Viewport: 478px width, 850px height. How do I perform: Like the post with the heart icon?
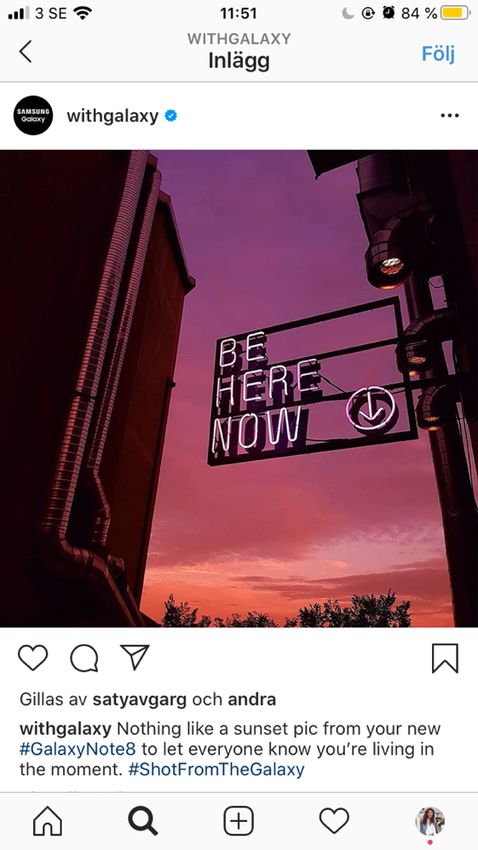coord(33,658)
